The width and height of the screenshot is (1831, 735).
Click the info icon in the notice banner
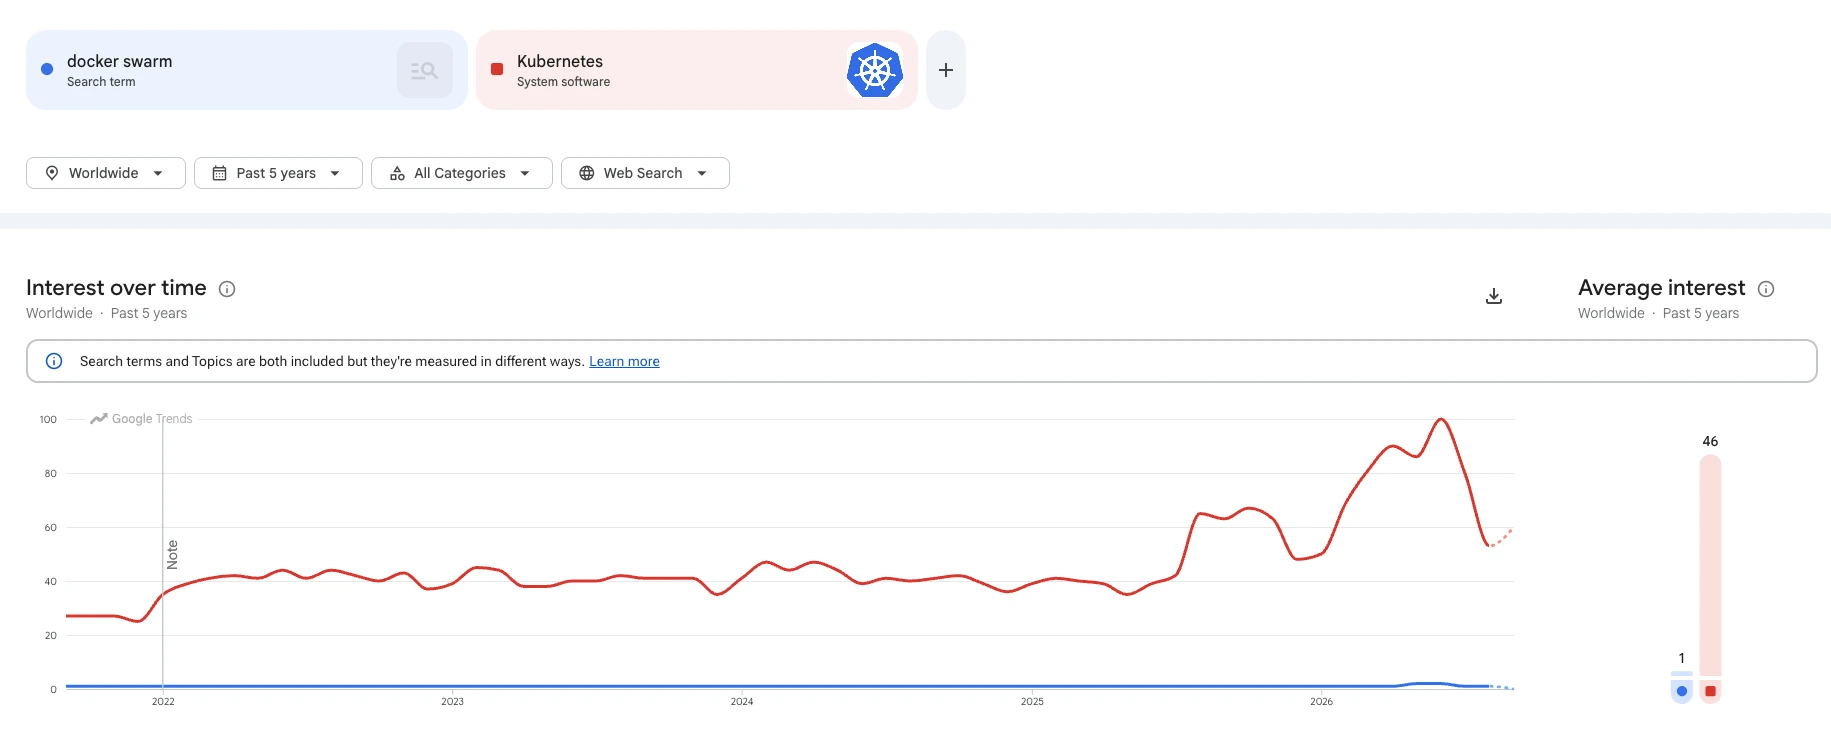tap(54, 361)
